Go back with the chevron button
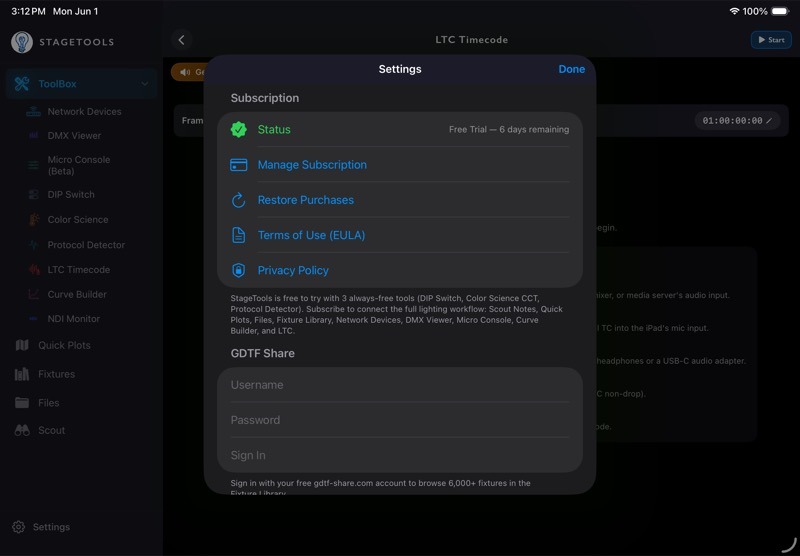800x556 pixels. click(182, 40)
